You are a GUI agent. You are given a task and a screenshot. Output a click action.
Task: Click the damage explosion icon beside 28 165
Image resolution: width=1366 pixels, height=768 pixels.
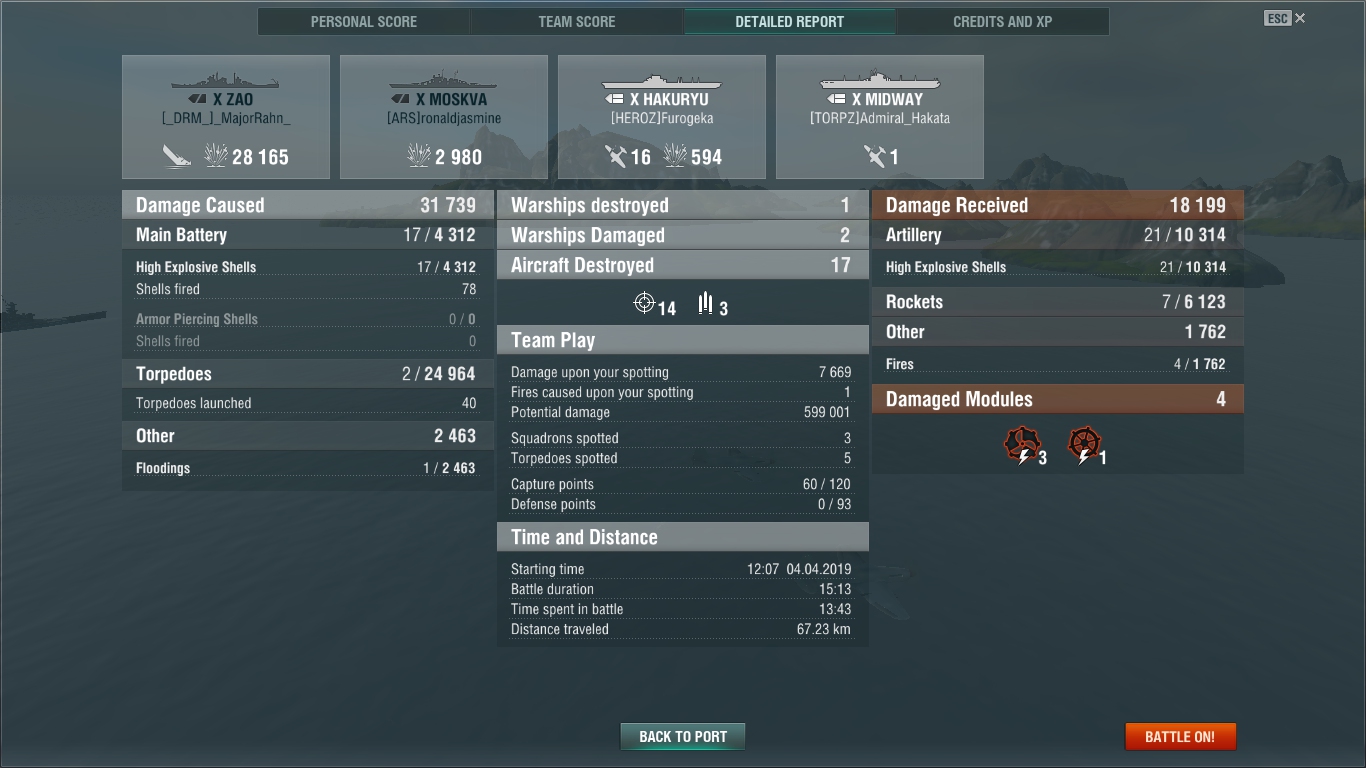[216, 156]
